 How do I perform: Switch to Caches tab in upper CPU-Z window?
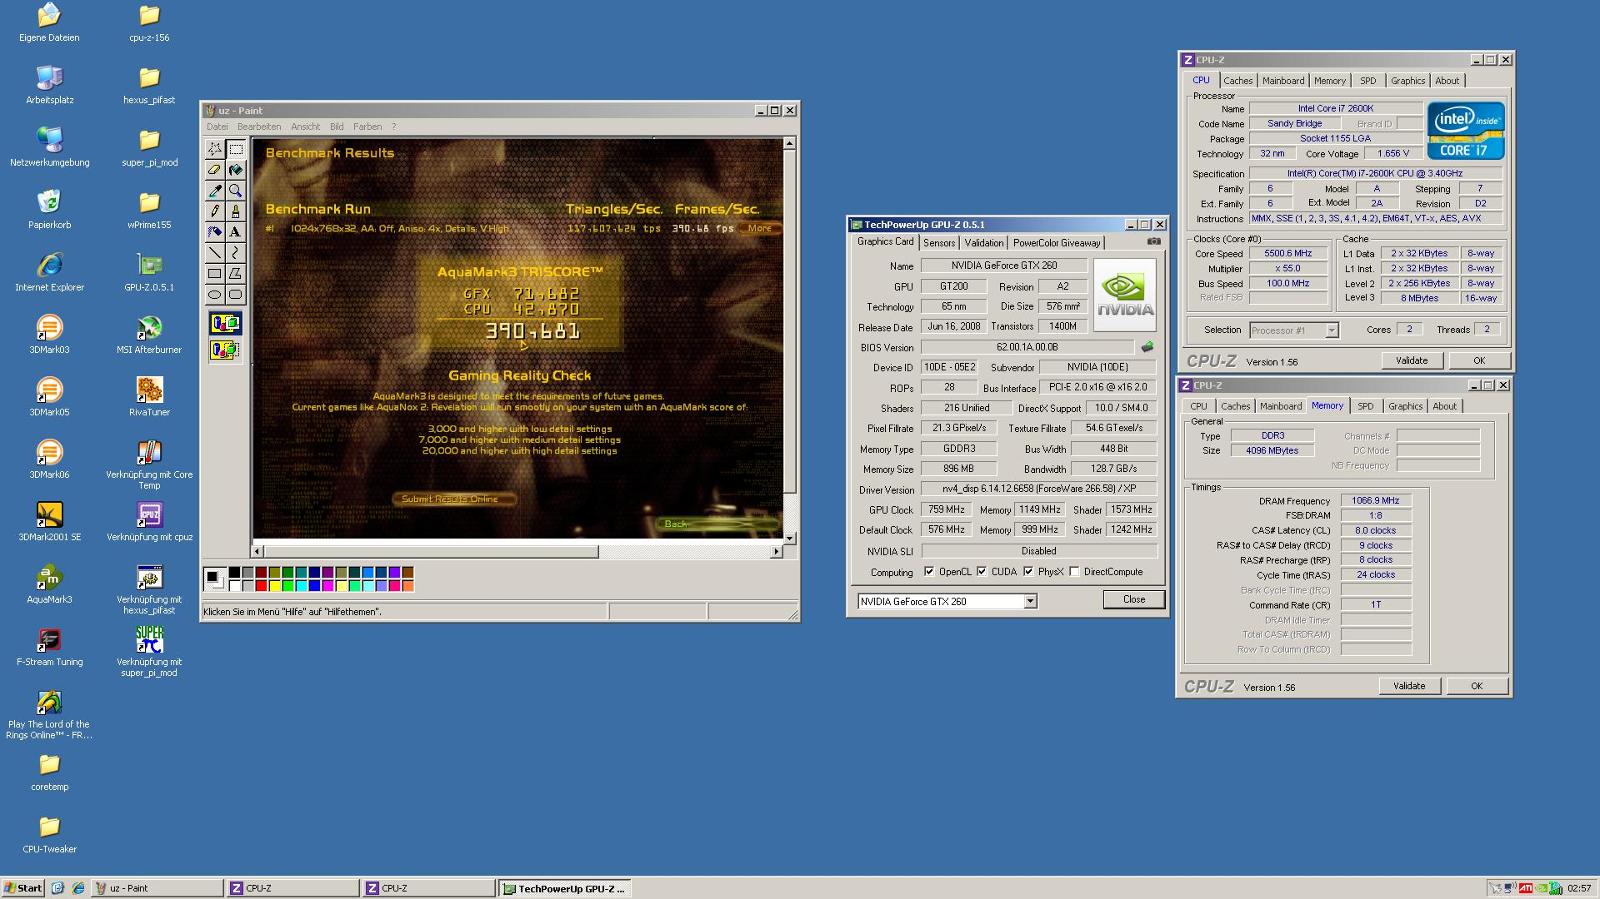(1237, 81)
